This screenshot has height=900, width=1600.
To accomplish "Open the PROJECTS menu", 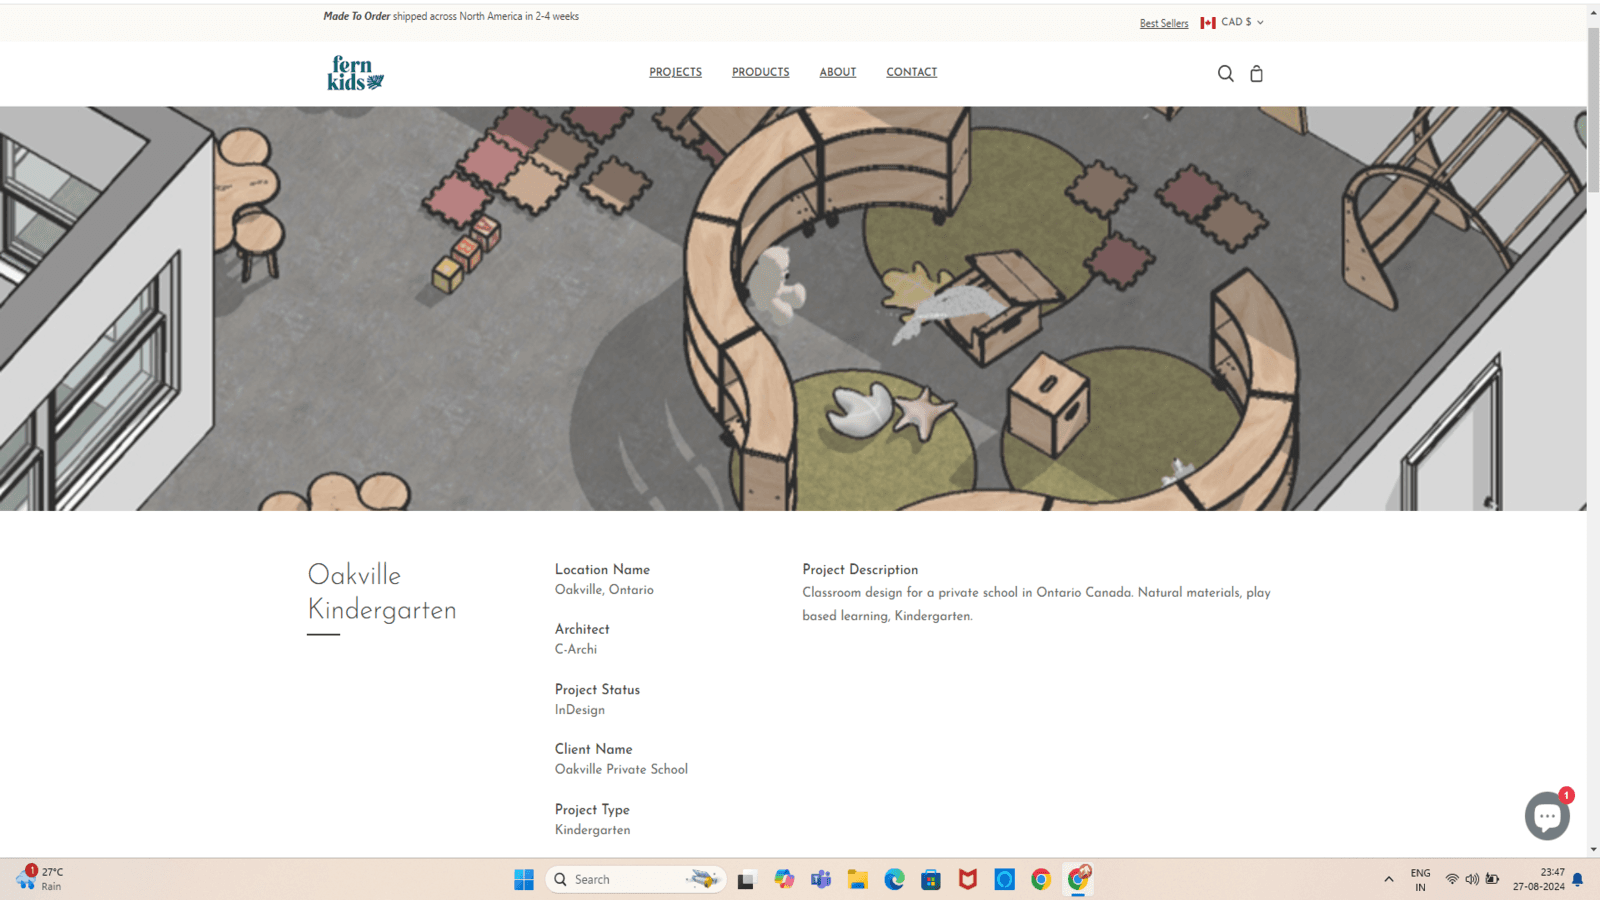I will [675, 72].
